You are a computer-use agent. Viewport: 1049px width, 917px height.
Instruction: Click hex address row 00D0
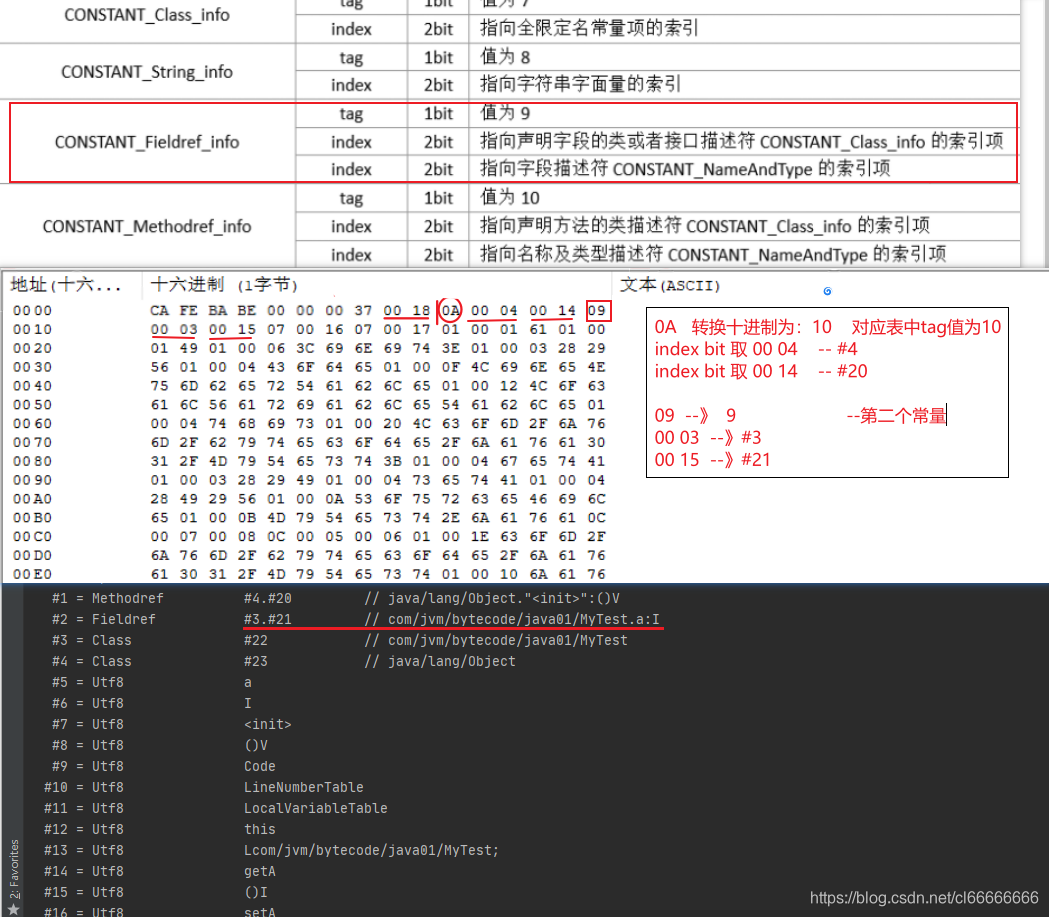coord(32,555)
